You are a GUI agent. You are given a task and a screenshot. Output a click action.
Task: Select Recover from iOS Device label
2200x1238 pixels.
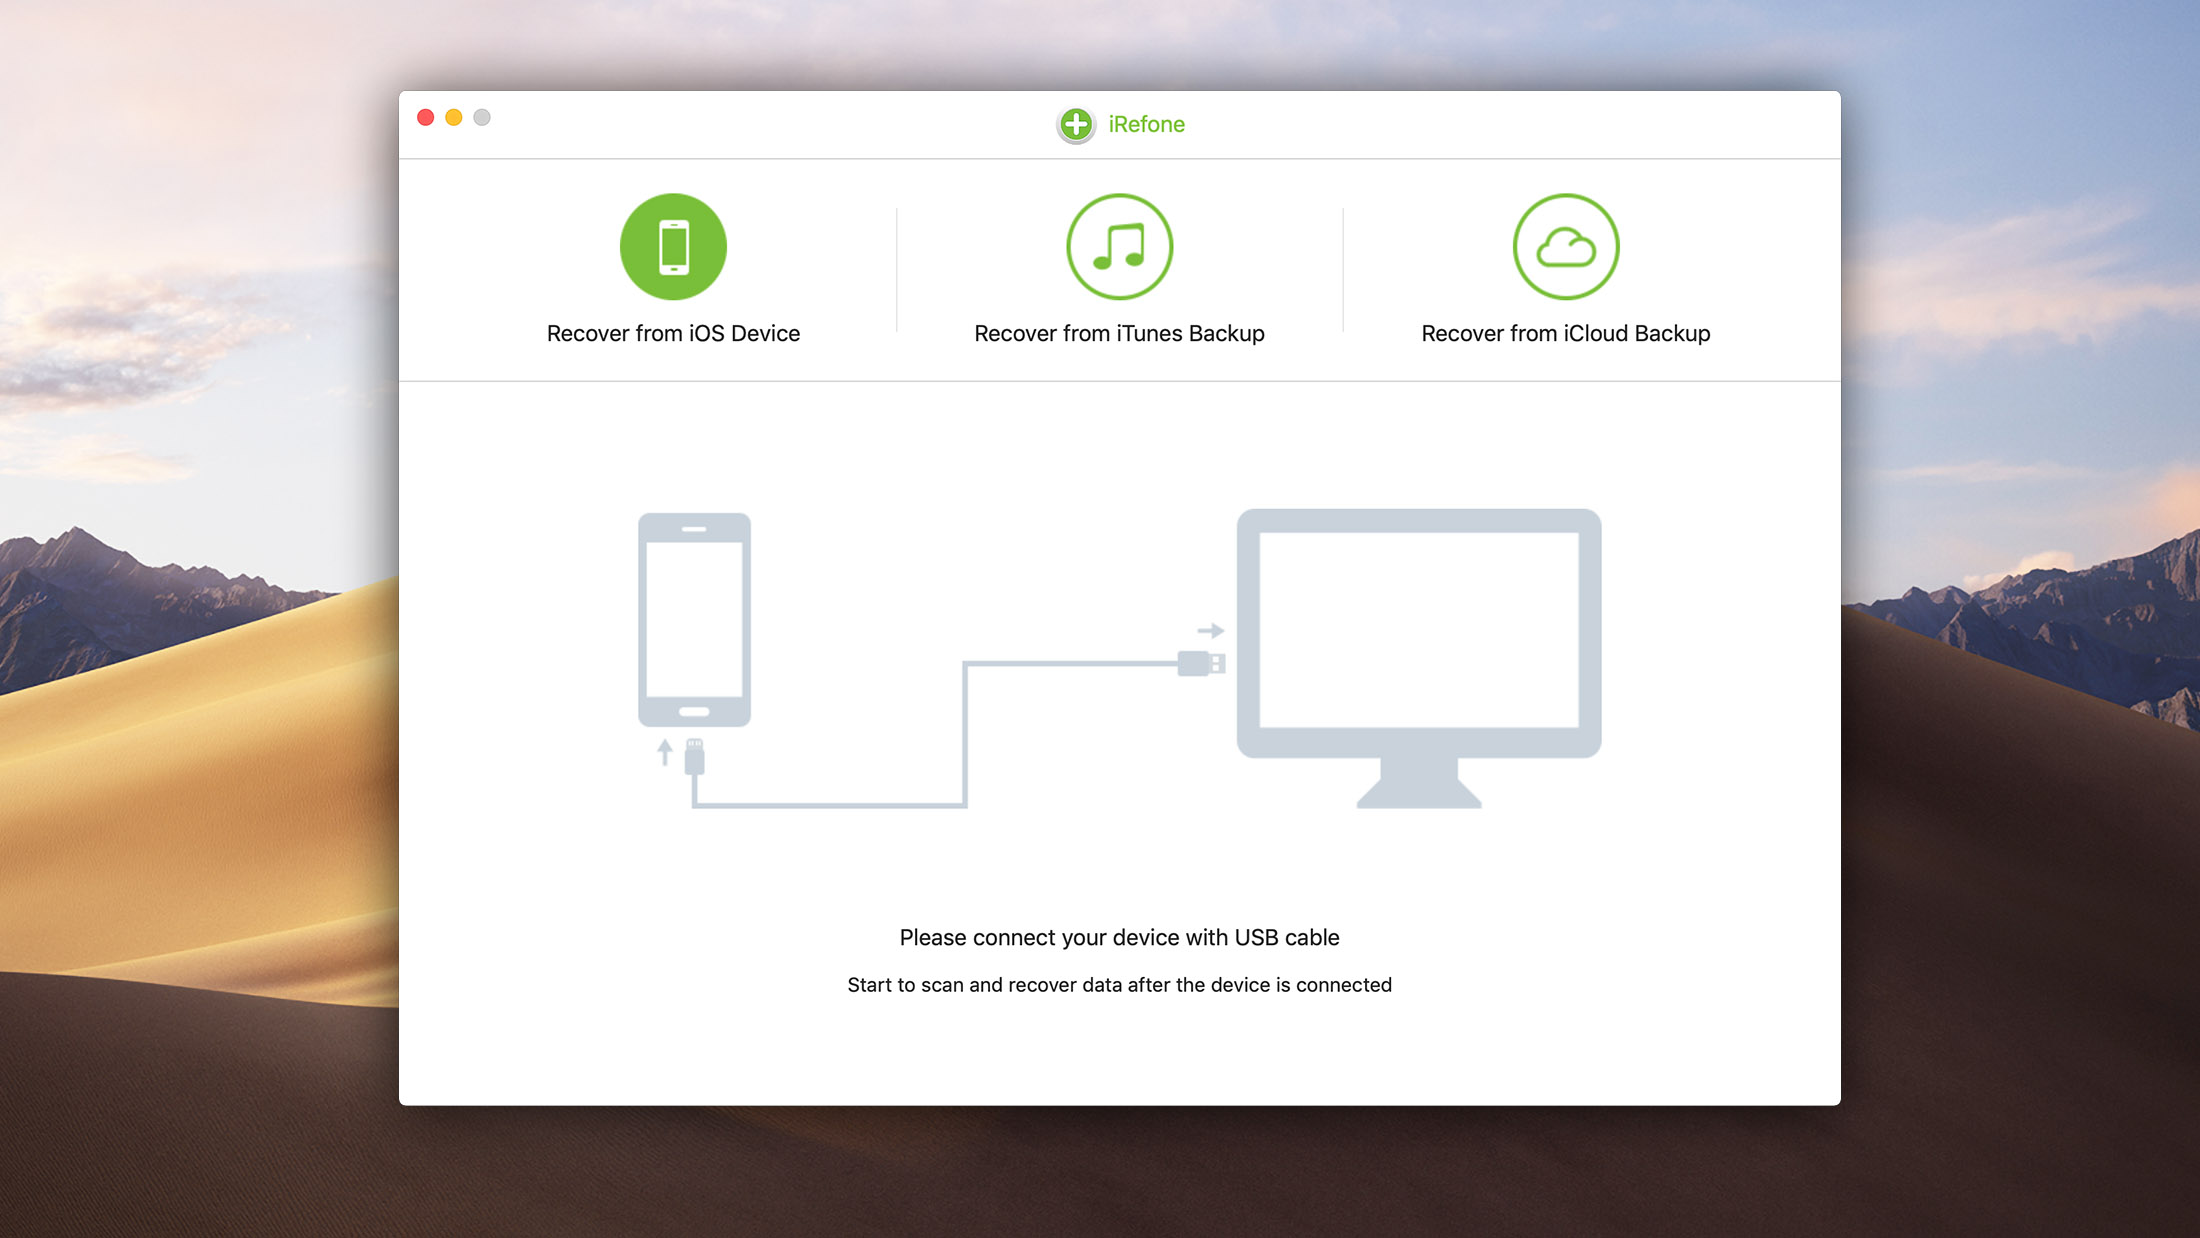click(x=673, y=333)
